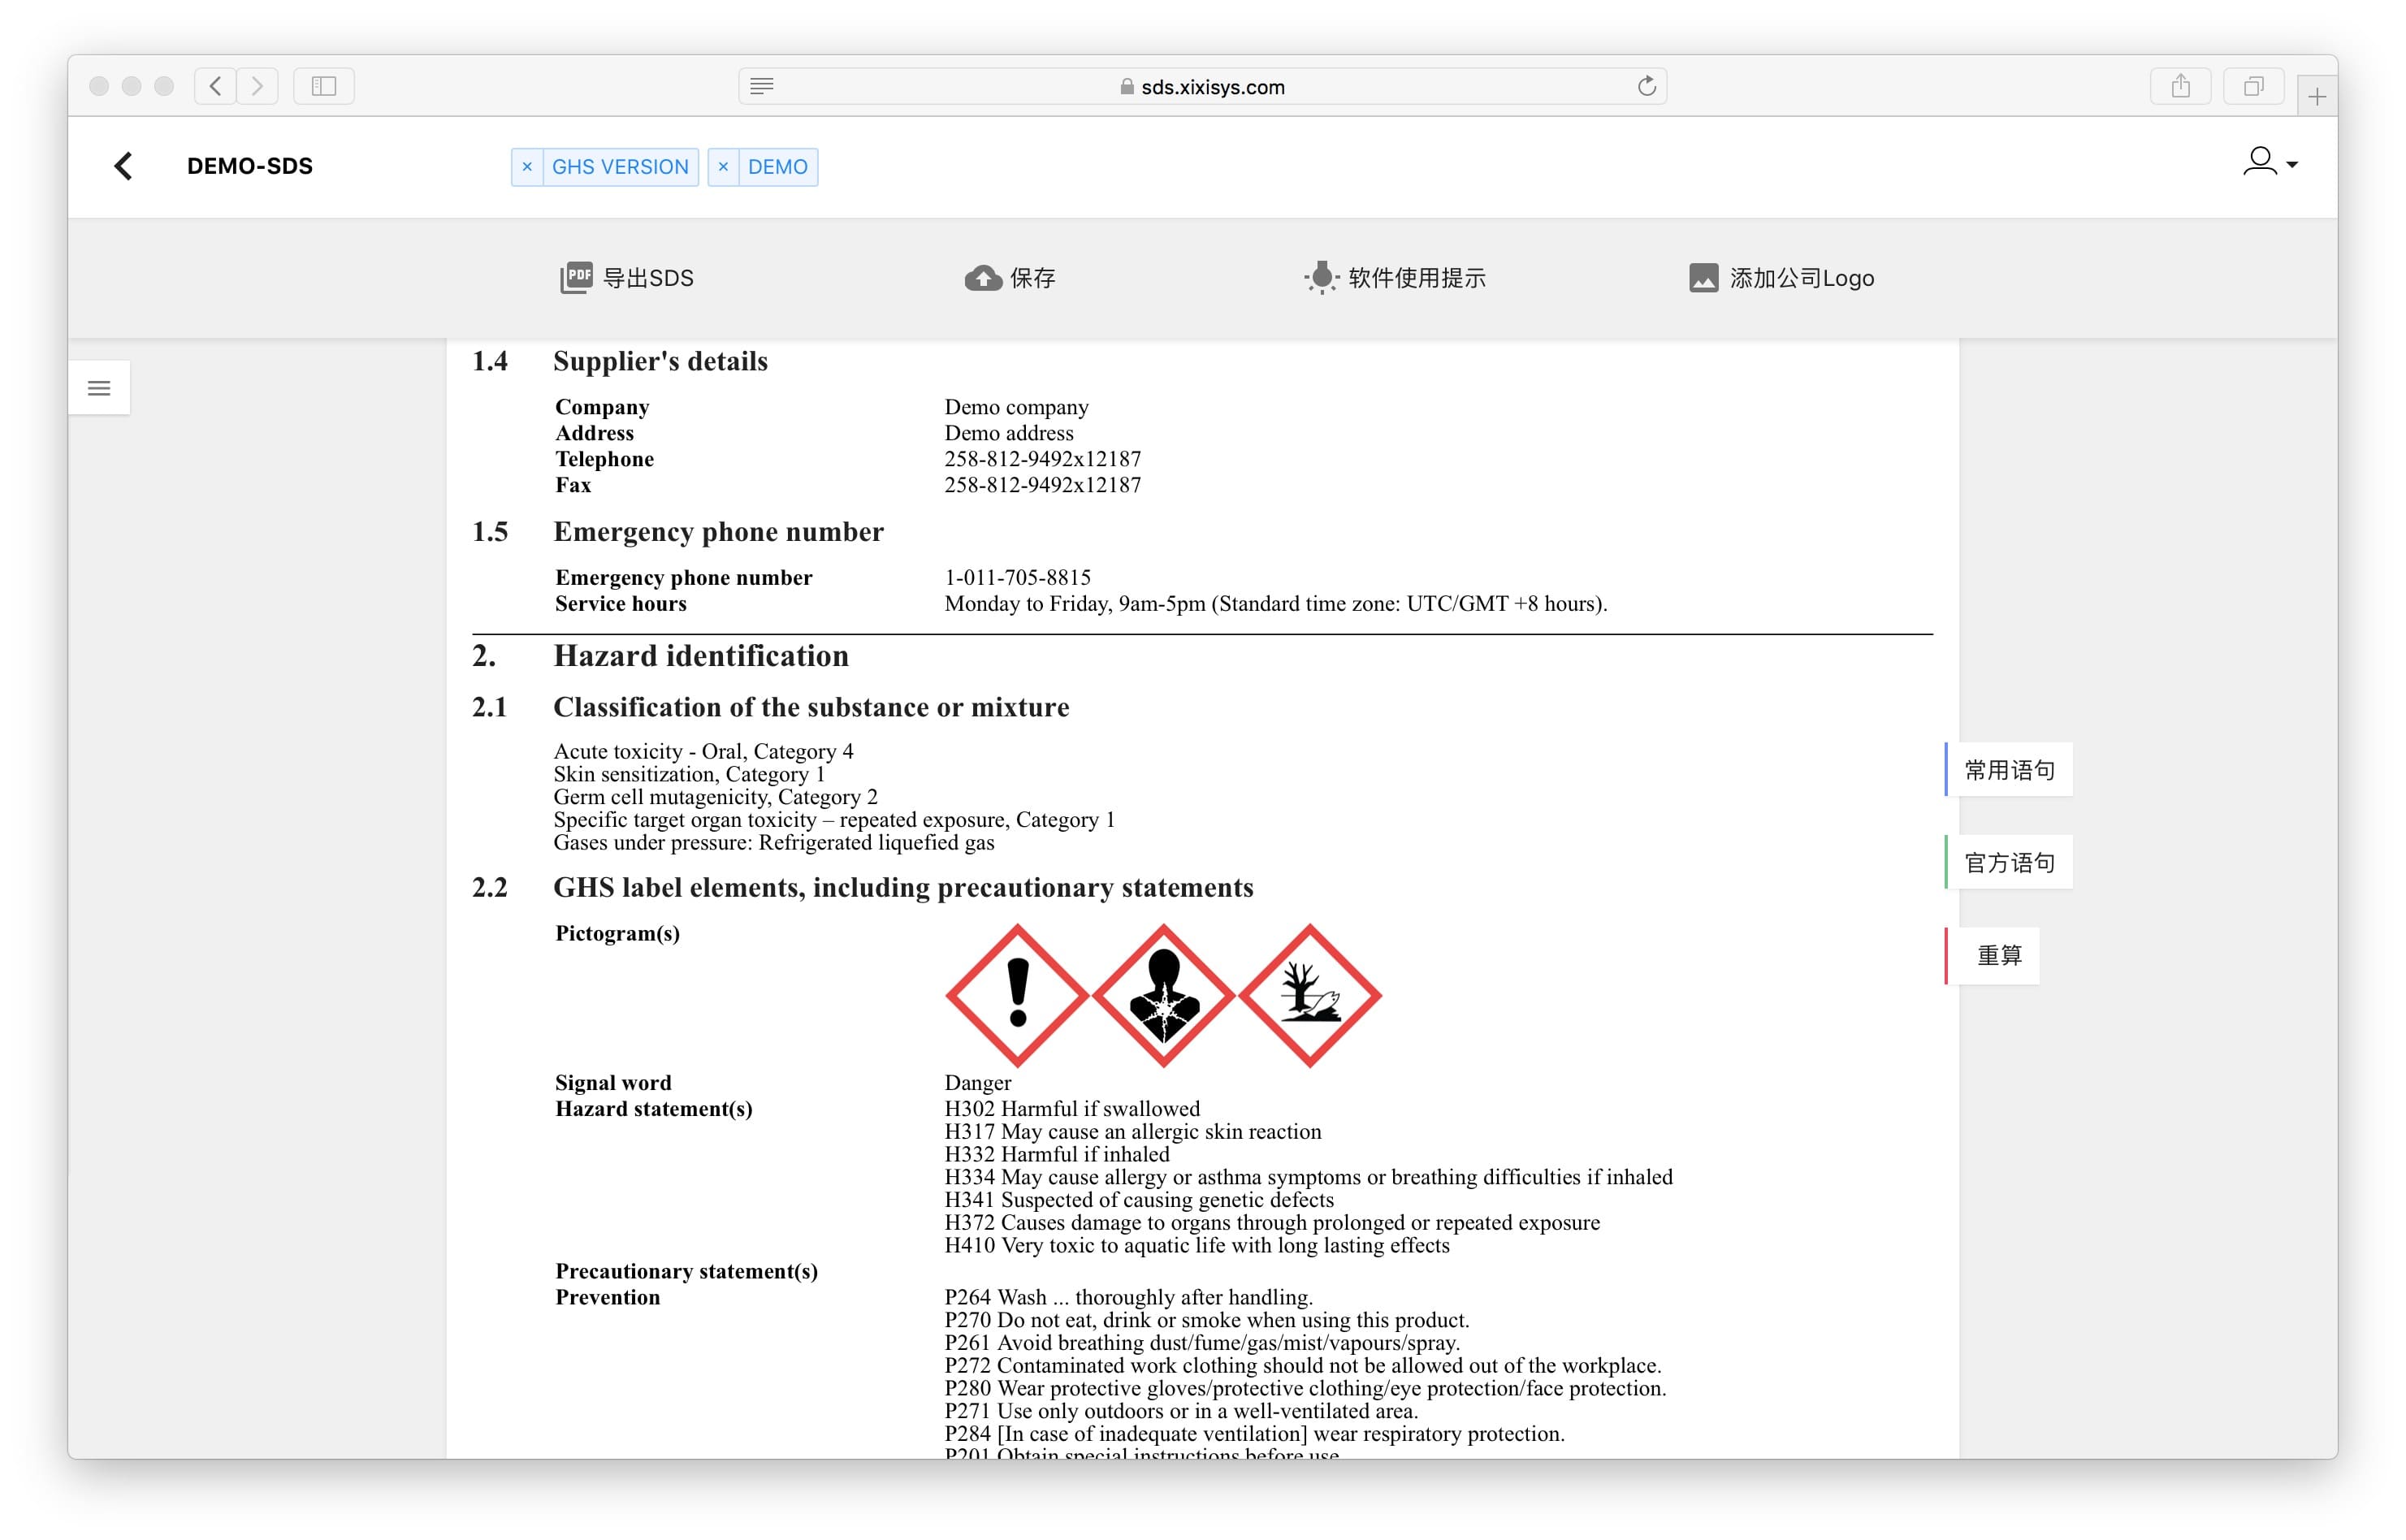
Task: Toggle the Safari sidebar button
Action: point(324,86)
